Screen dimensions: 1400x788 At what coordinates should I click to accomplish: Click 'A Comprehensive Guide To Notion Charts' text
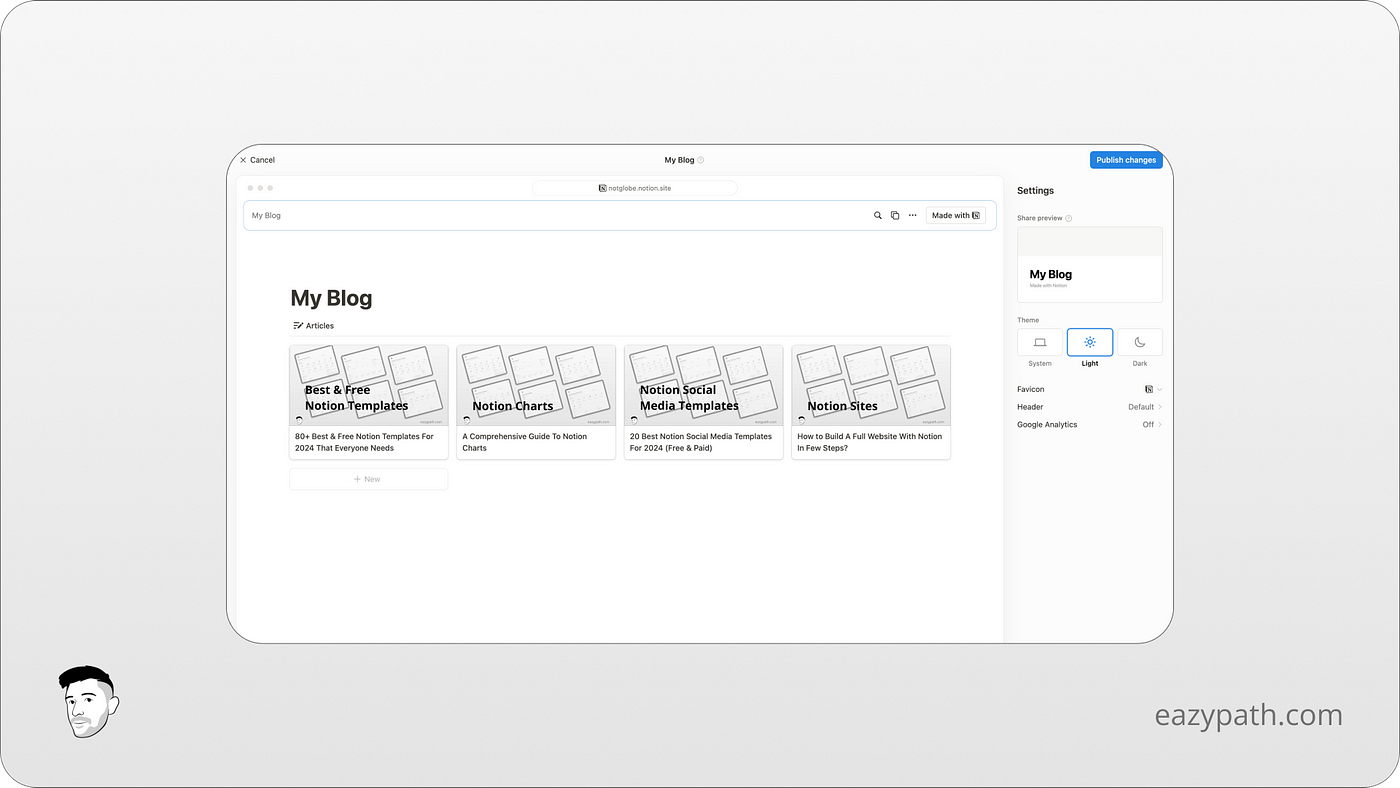[x=525, y=442]
